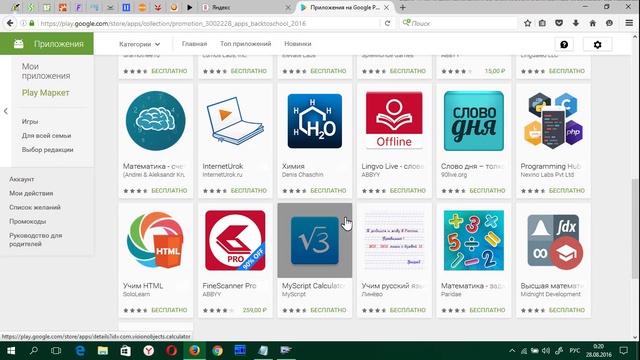Image resolution: width=640 pixels, height=360 pixels.
Task: Open Аккаунт link
Action: point(22,179)
